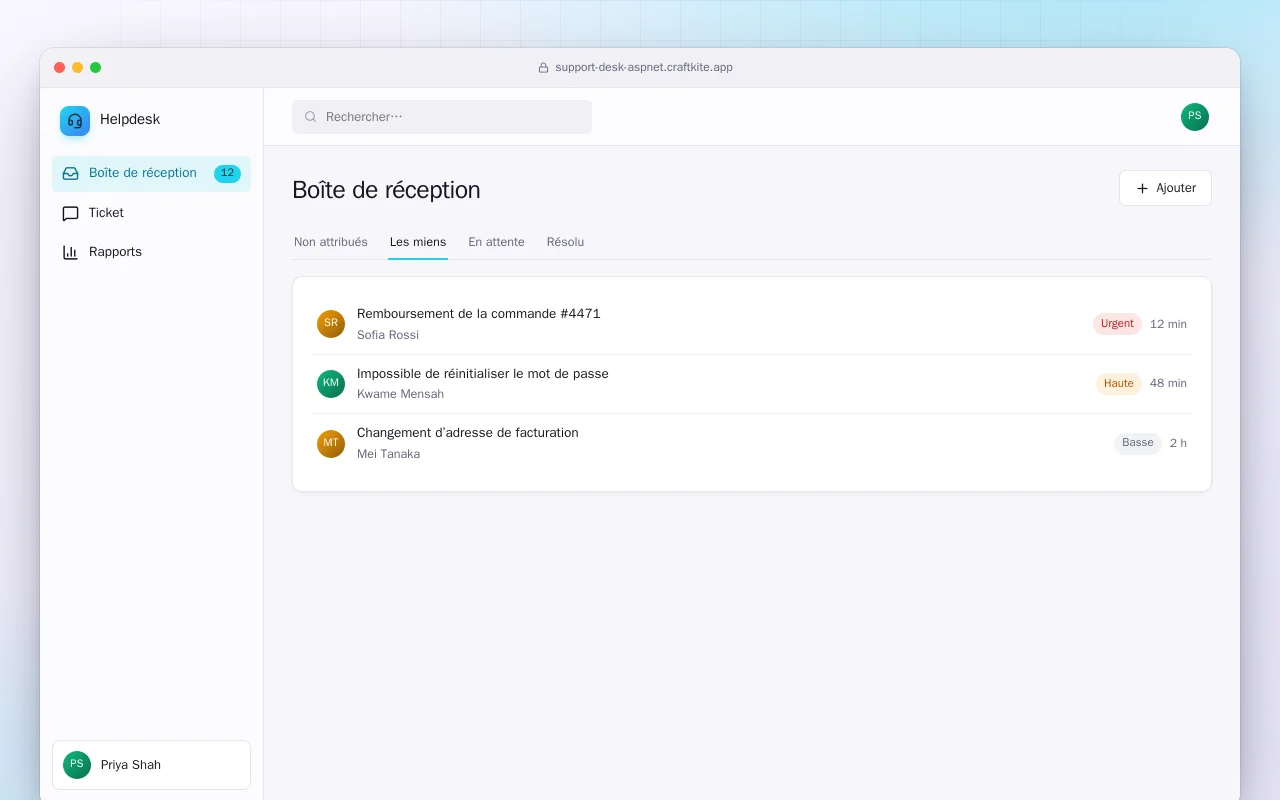Image resolution: width=1280 pixels, height=800 pixels.
Task: Click Kwame Mensah's KM avatar
Action: click(x=331, y=384)
